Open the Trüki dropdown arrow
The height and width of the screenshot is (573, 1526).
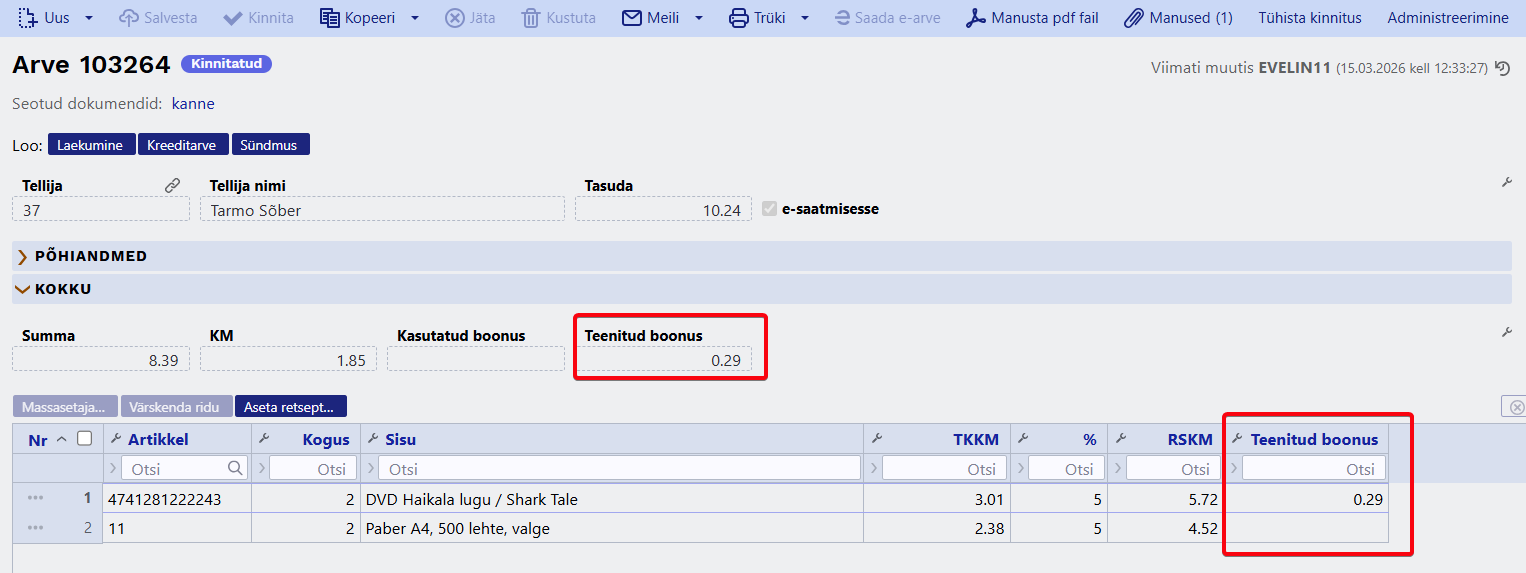click(x=805, y=18)
